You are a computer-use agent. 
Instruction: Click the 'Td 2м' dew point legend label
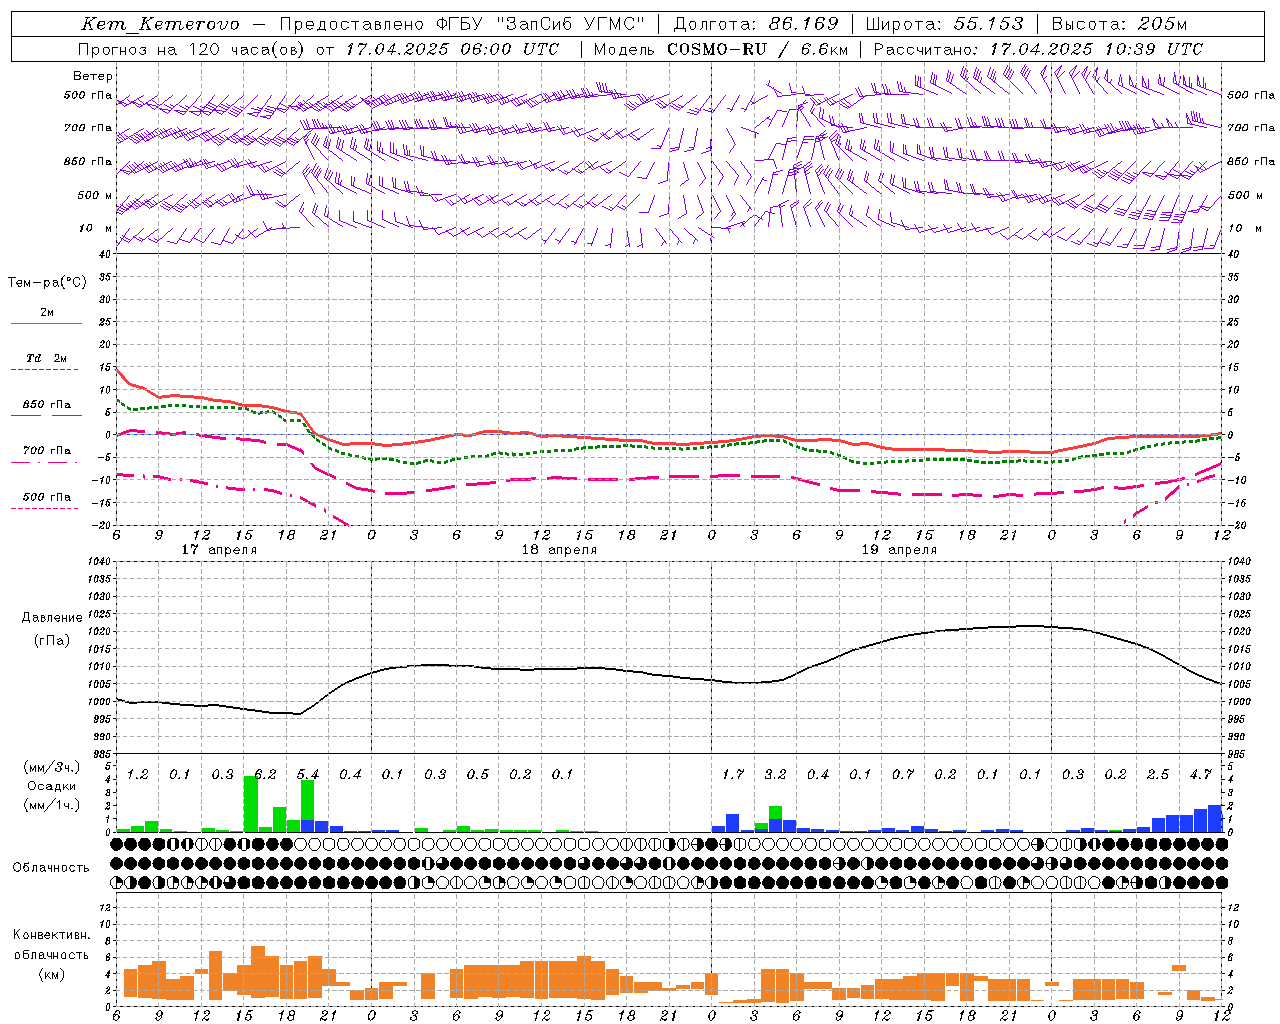(x=46, y=358)
